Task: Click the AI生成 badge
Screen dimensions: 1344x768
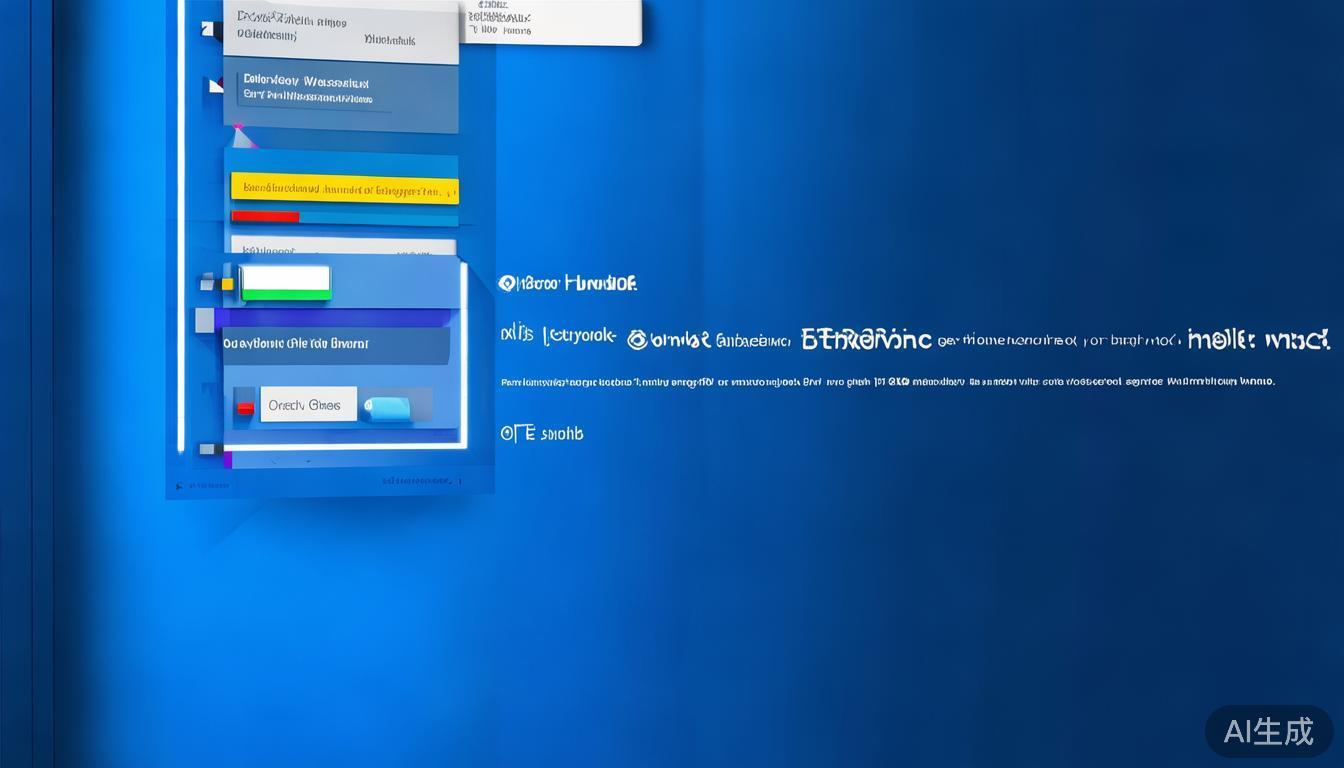Action: coord(1268,731)
